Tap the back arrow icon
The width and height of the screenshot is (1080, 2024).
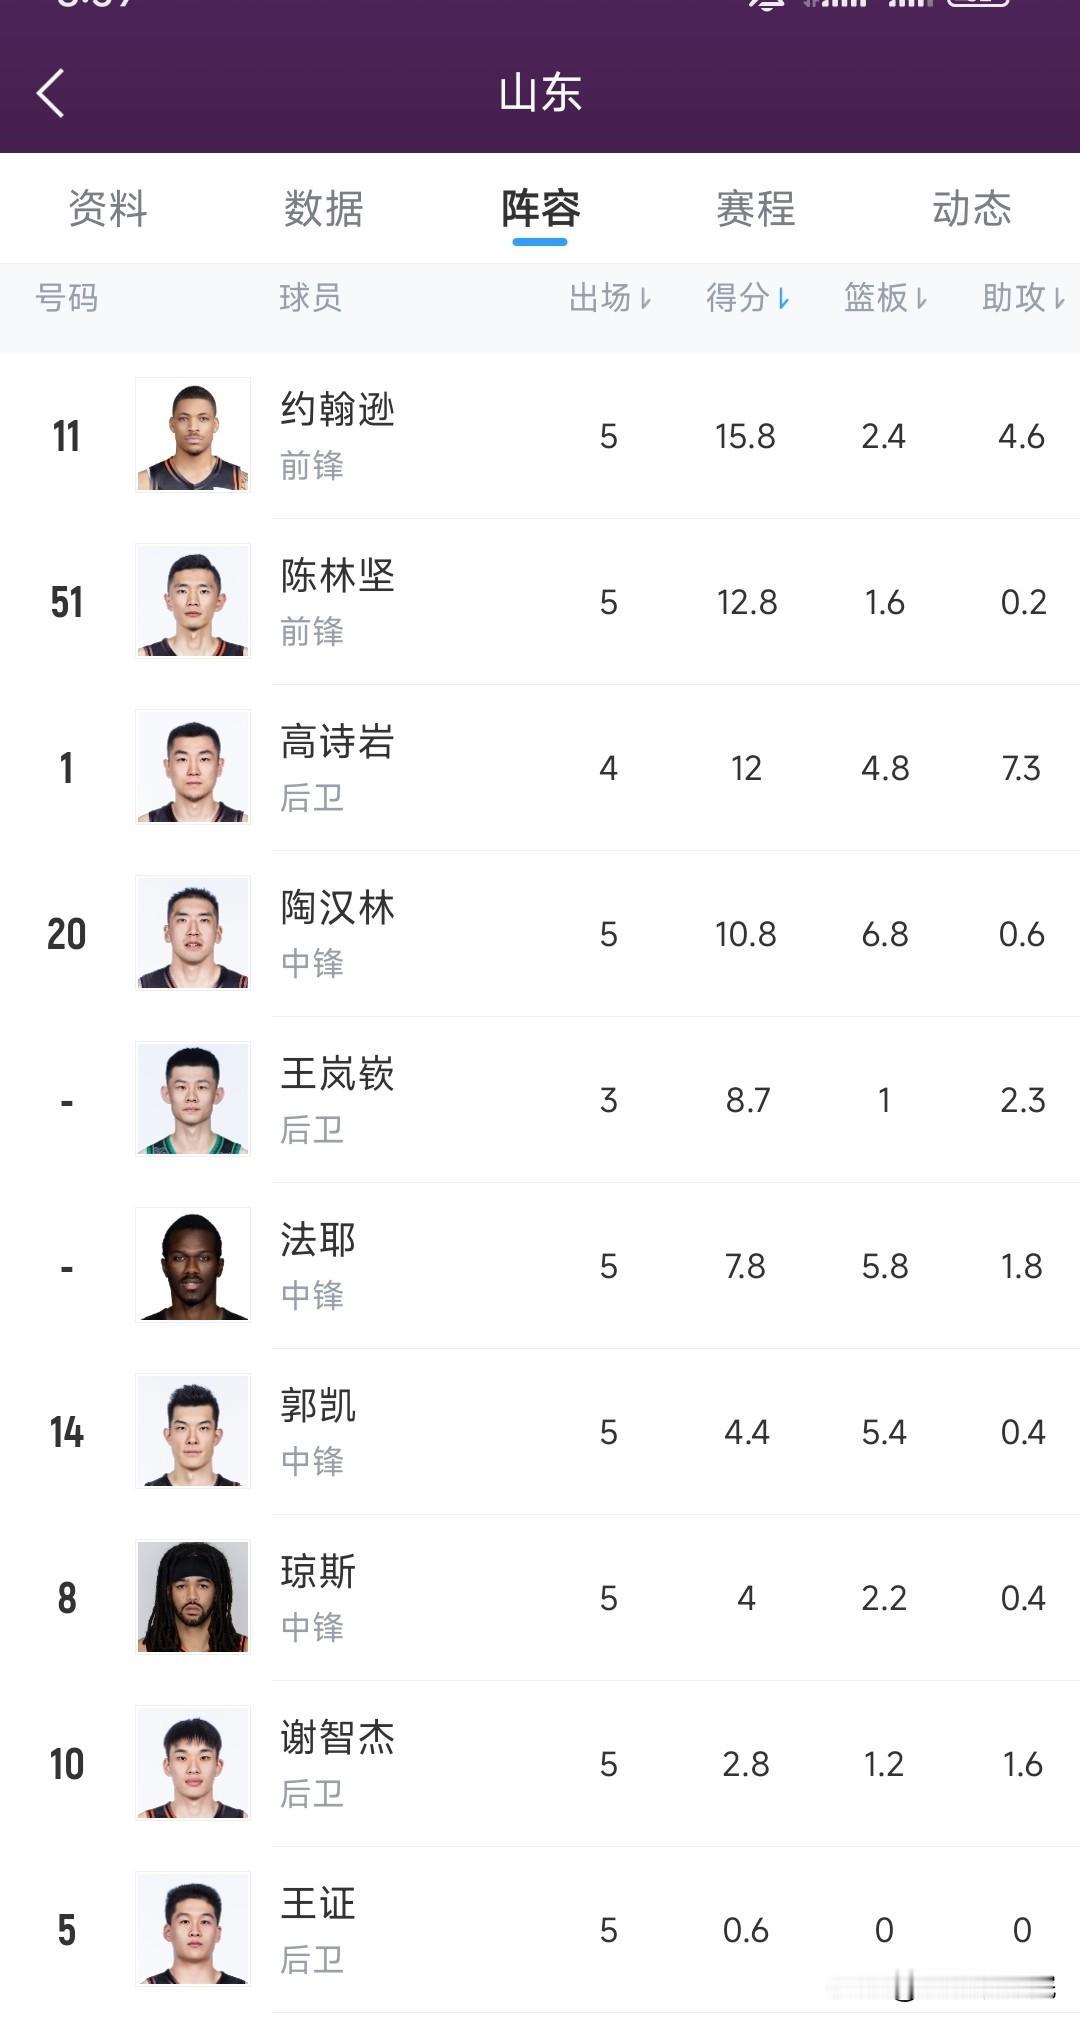pos(51,93)
